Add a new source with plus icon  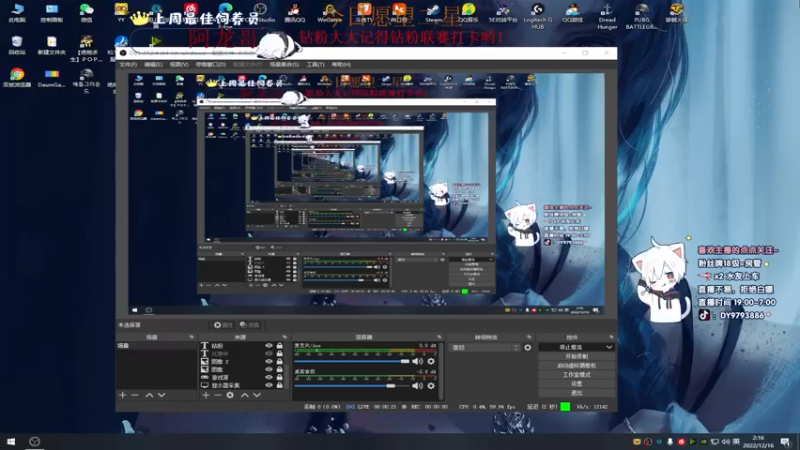(206, 395)
